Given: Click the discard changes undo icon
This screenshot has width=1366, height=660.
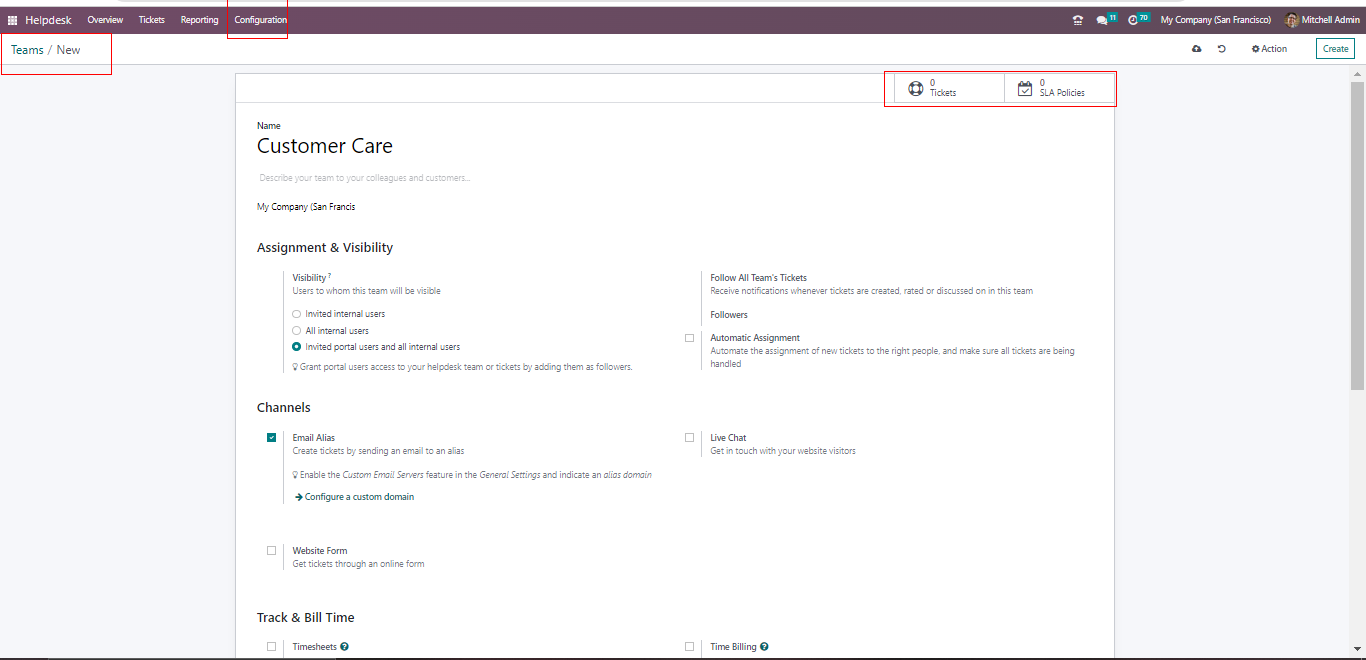Looking at the screenshot, I should point(1222,49).
